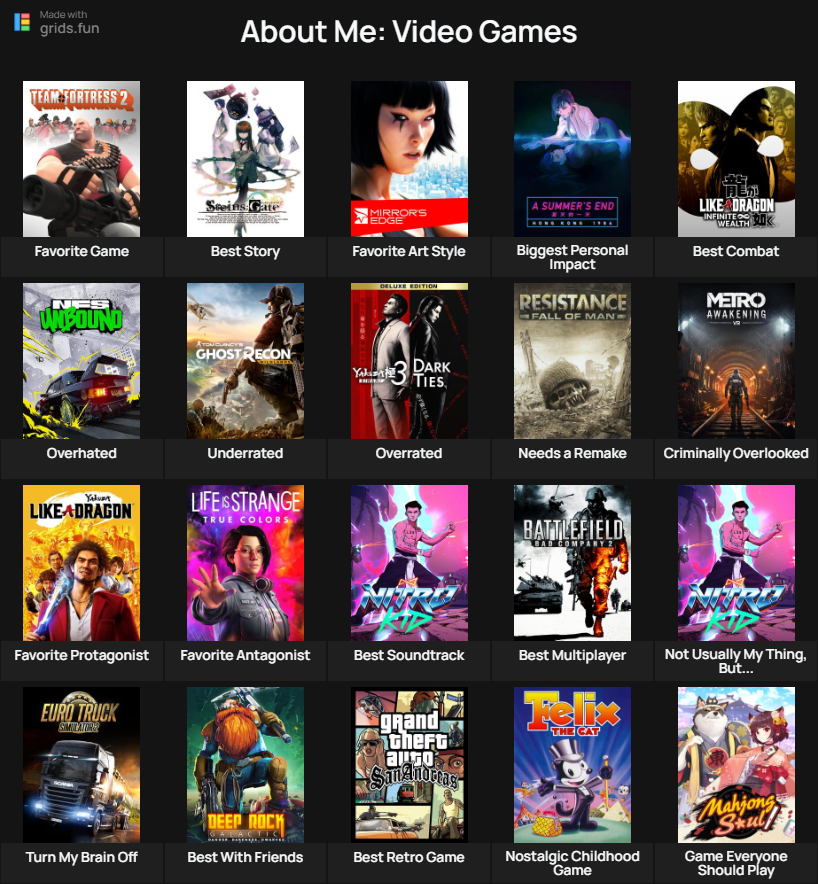Select the "Turn My Brain Off" label
Image resolution: width=818 pixels, height=884 pixels.
pos(82,857)
